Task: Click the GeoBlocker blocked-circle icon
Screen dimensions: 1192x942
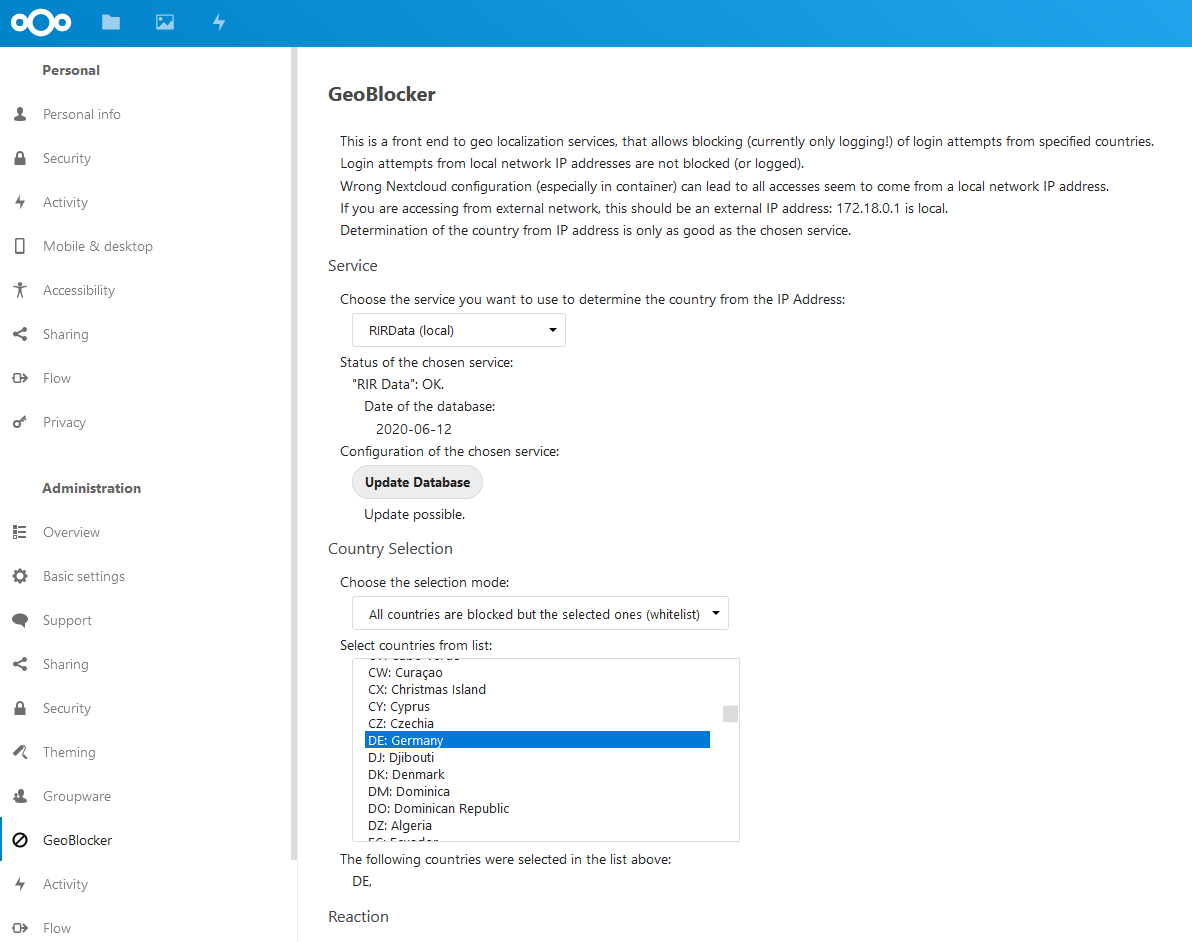Action: click(x=21, y=840)
